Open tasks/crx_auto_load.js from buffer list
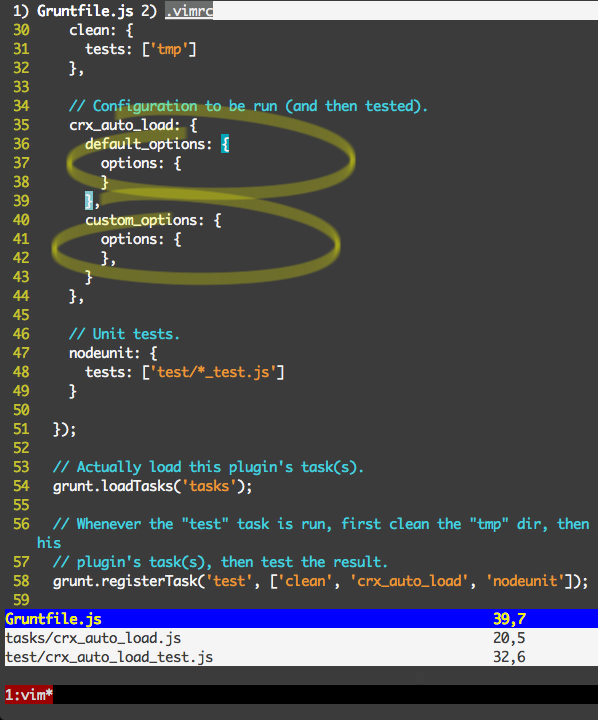The width and height of the screenshot is (598, 720). 93,638
